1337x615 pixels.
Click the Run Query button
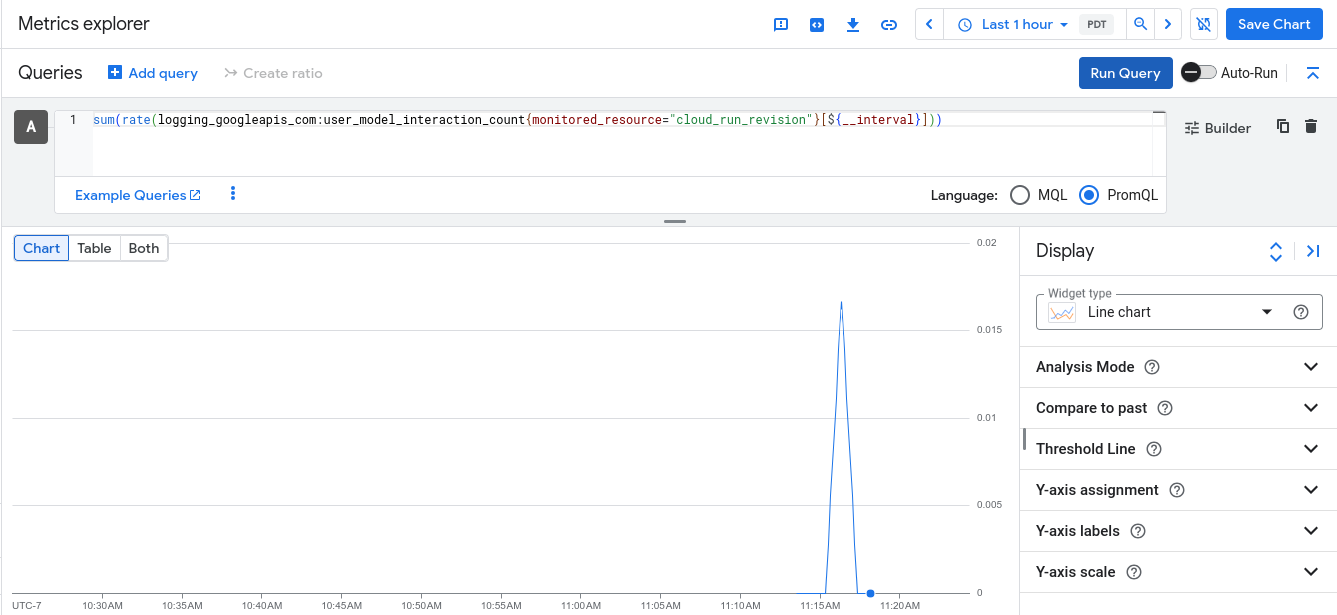tap(1125, 72)
